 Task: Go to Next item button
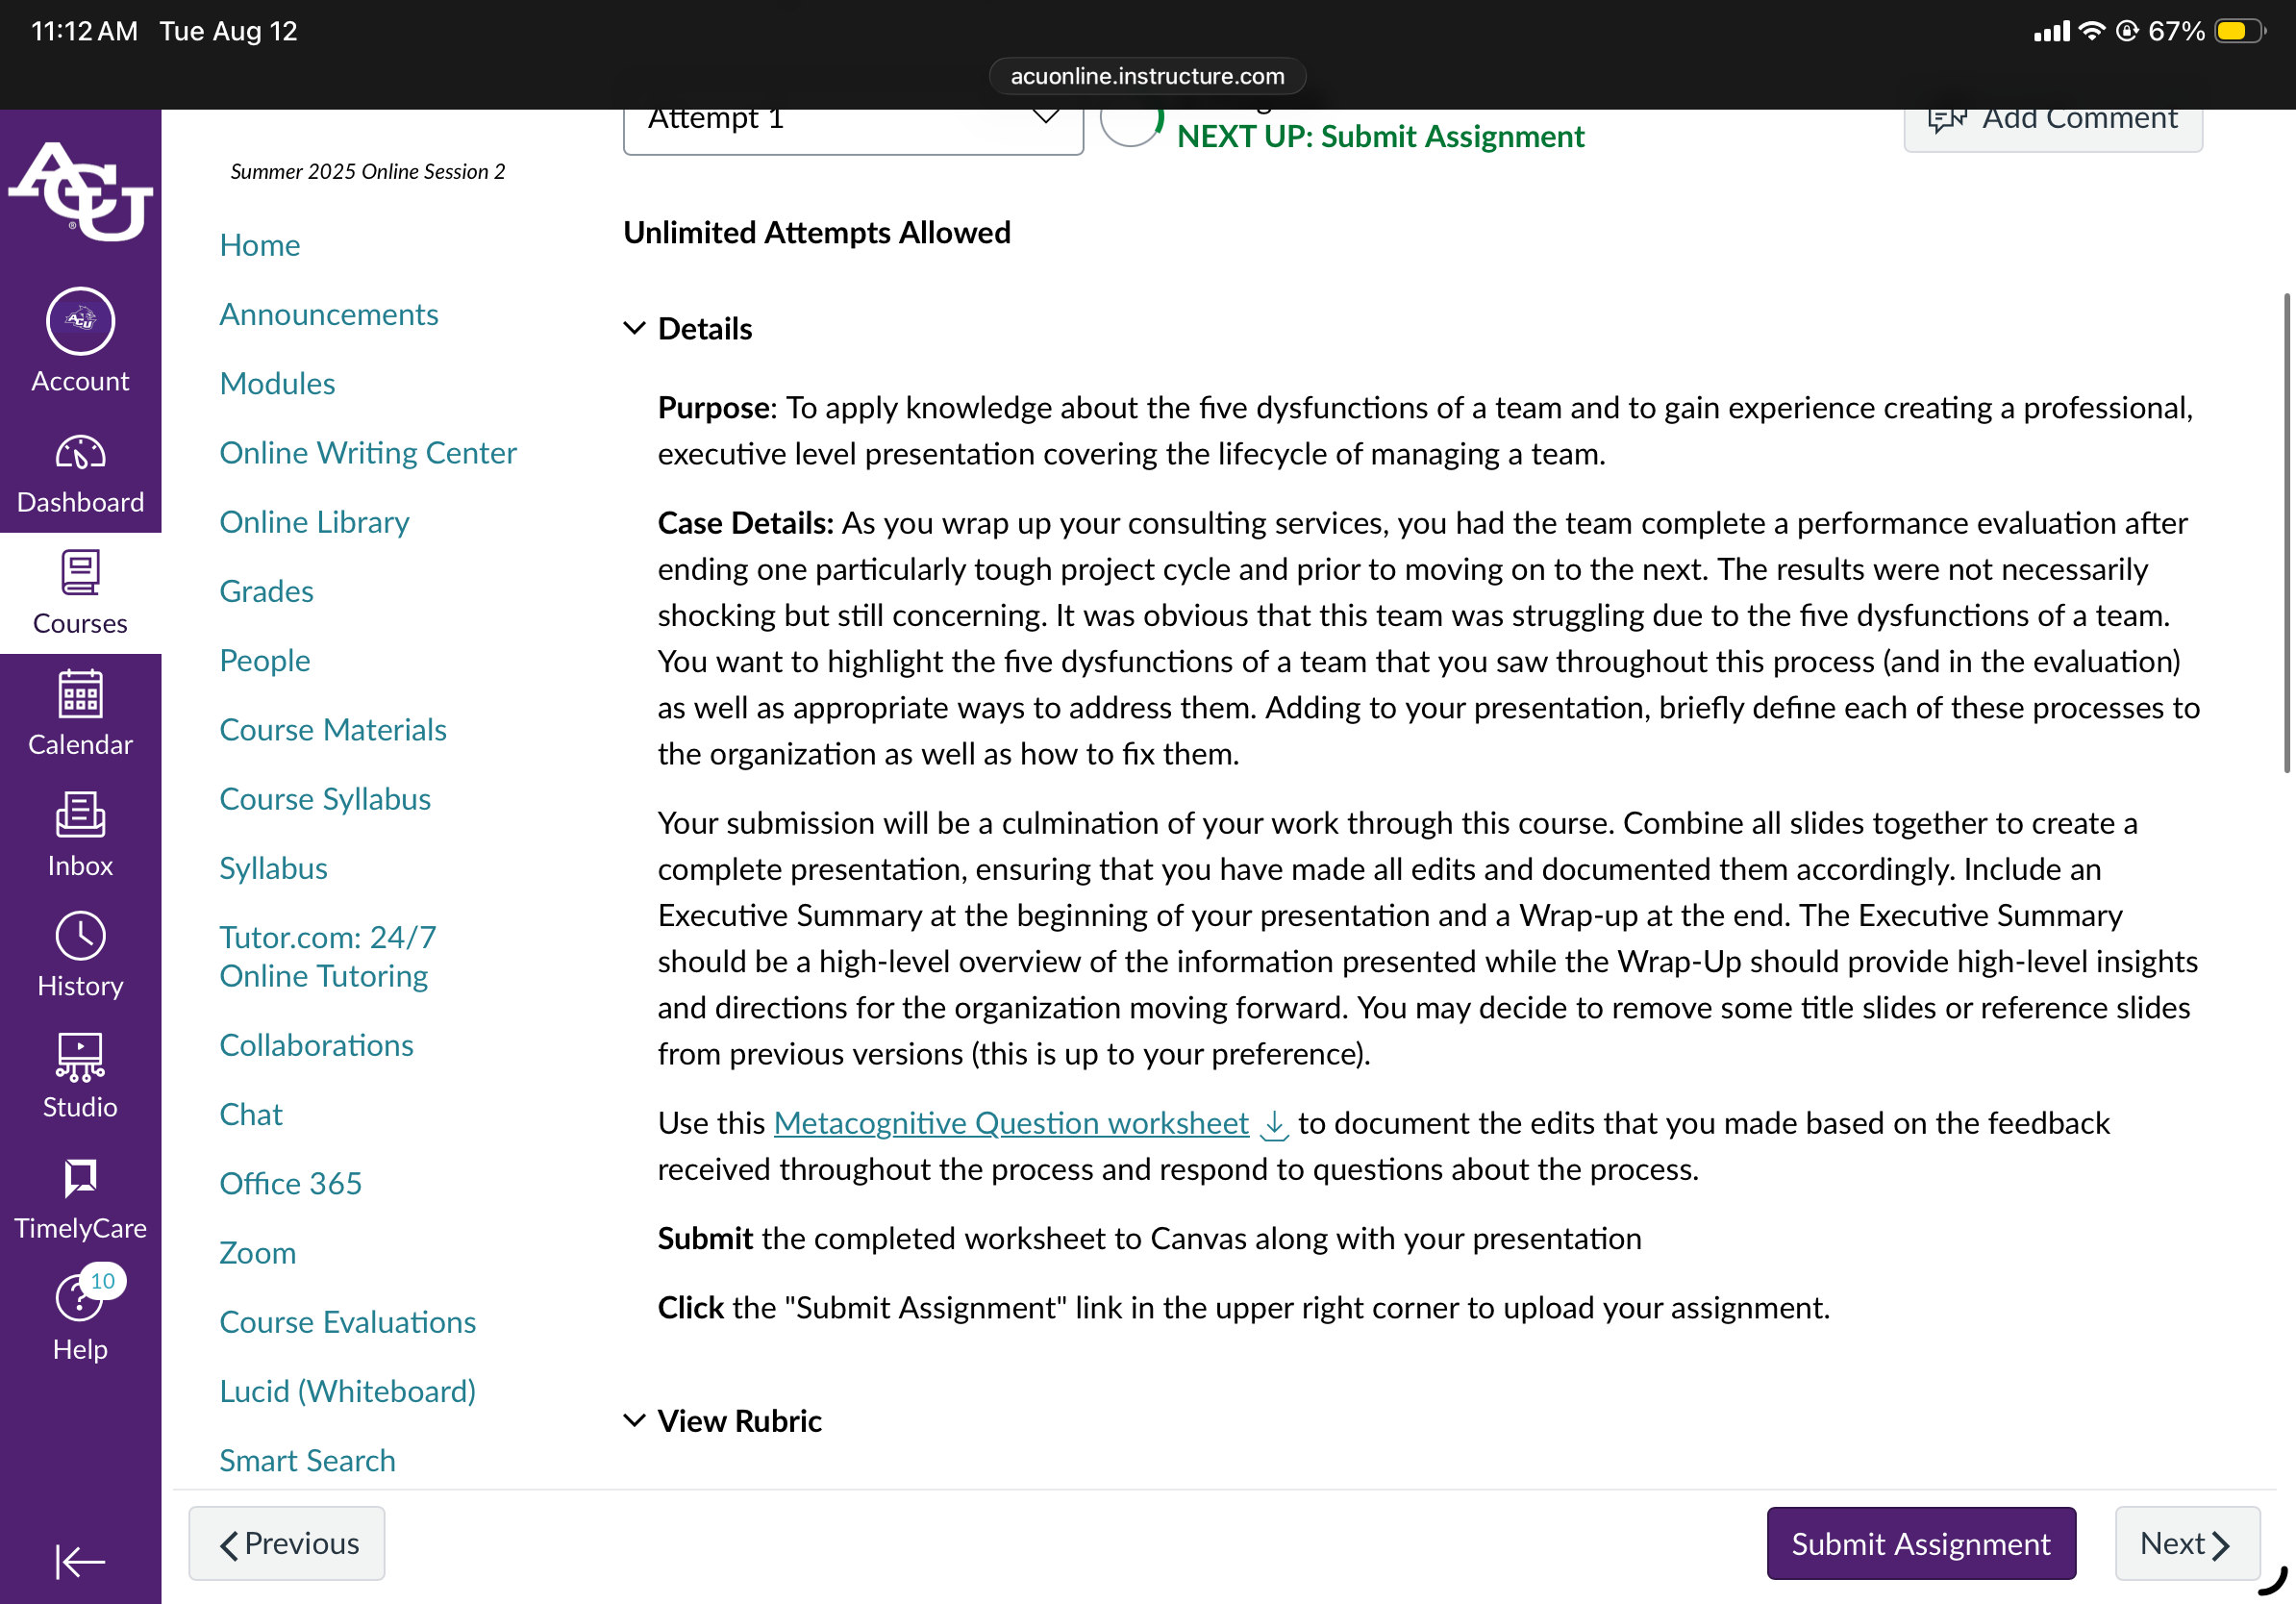point(2187,1543)
